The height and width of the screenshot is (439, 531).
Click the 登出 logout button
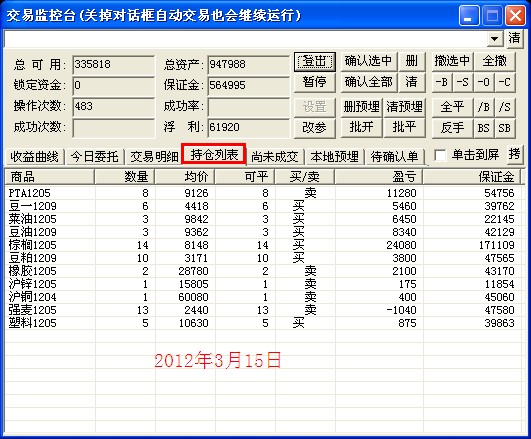tap(315, 62)
